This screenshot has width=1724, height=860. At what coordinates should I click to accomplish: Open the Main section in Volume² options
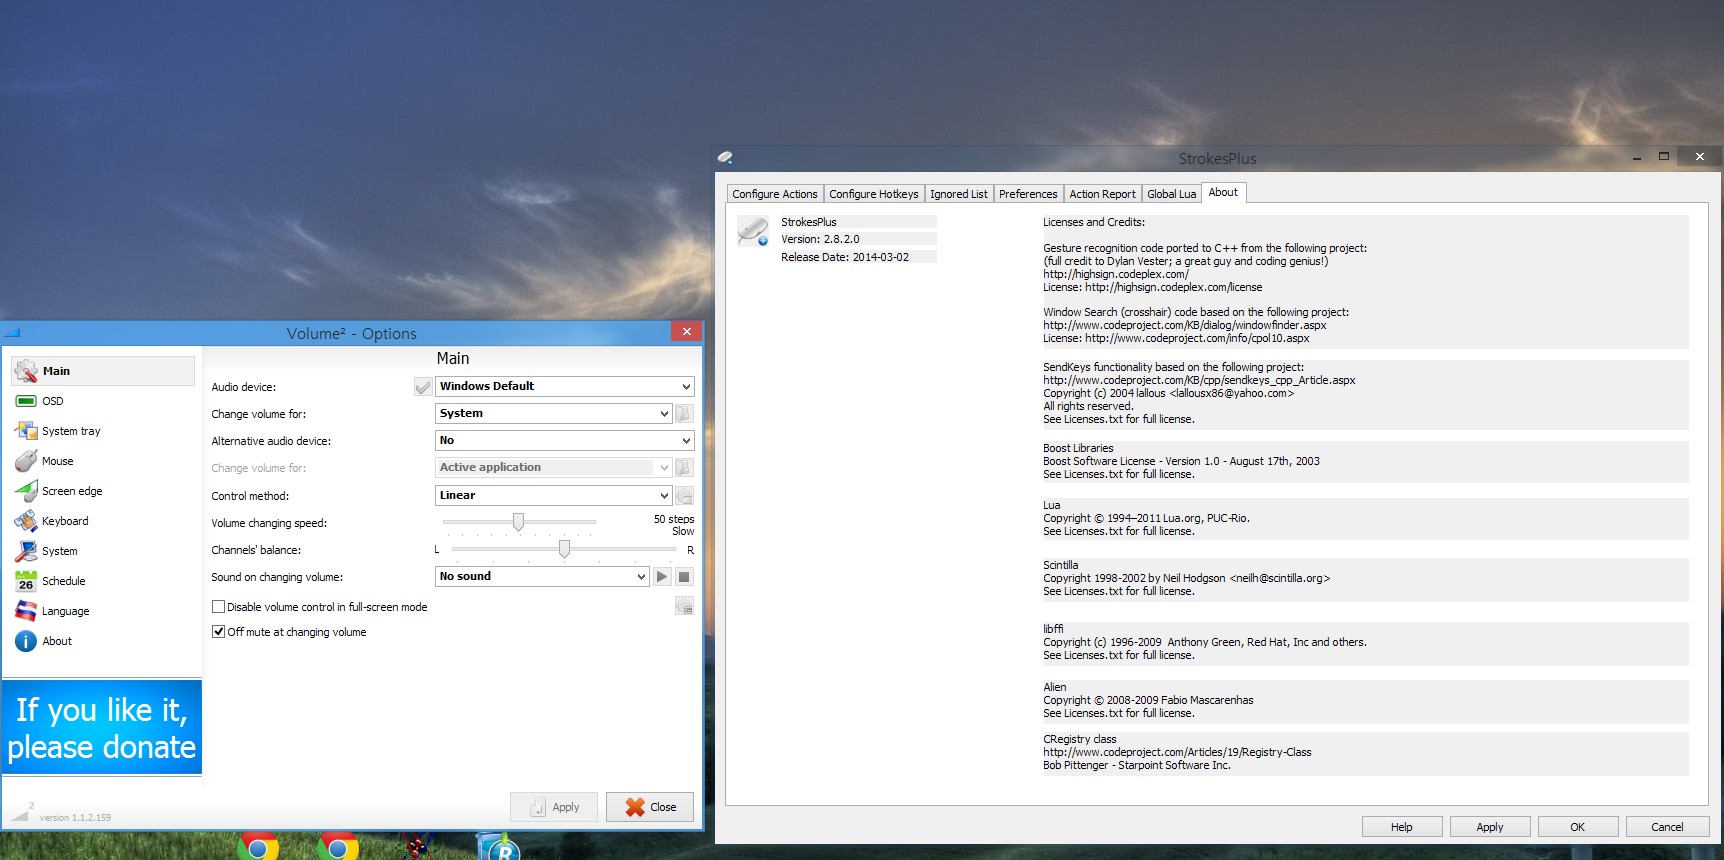coord(103,371)
